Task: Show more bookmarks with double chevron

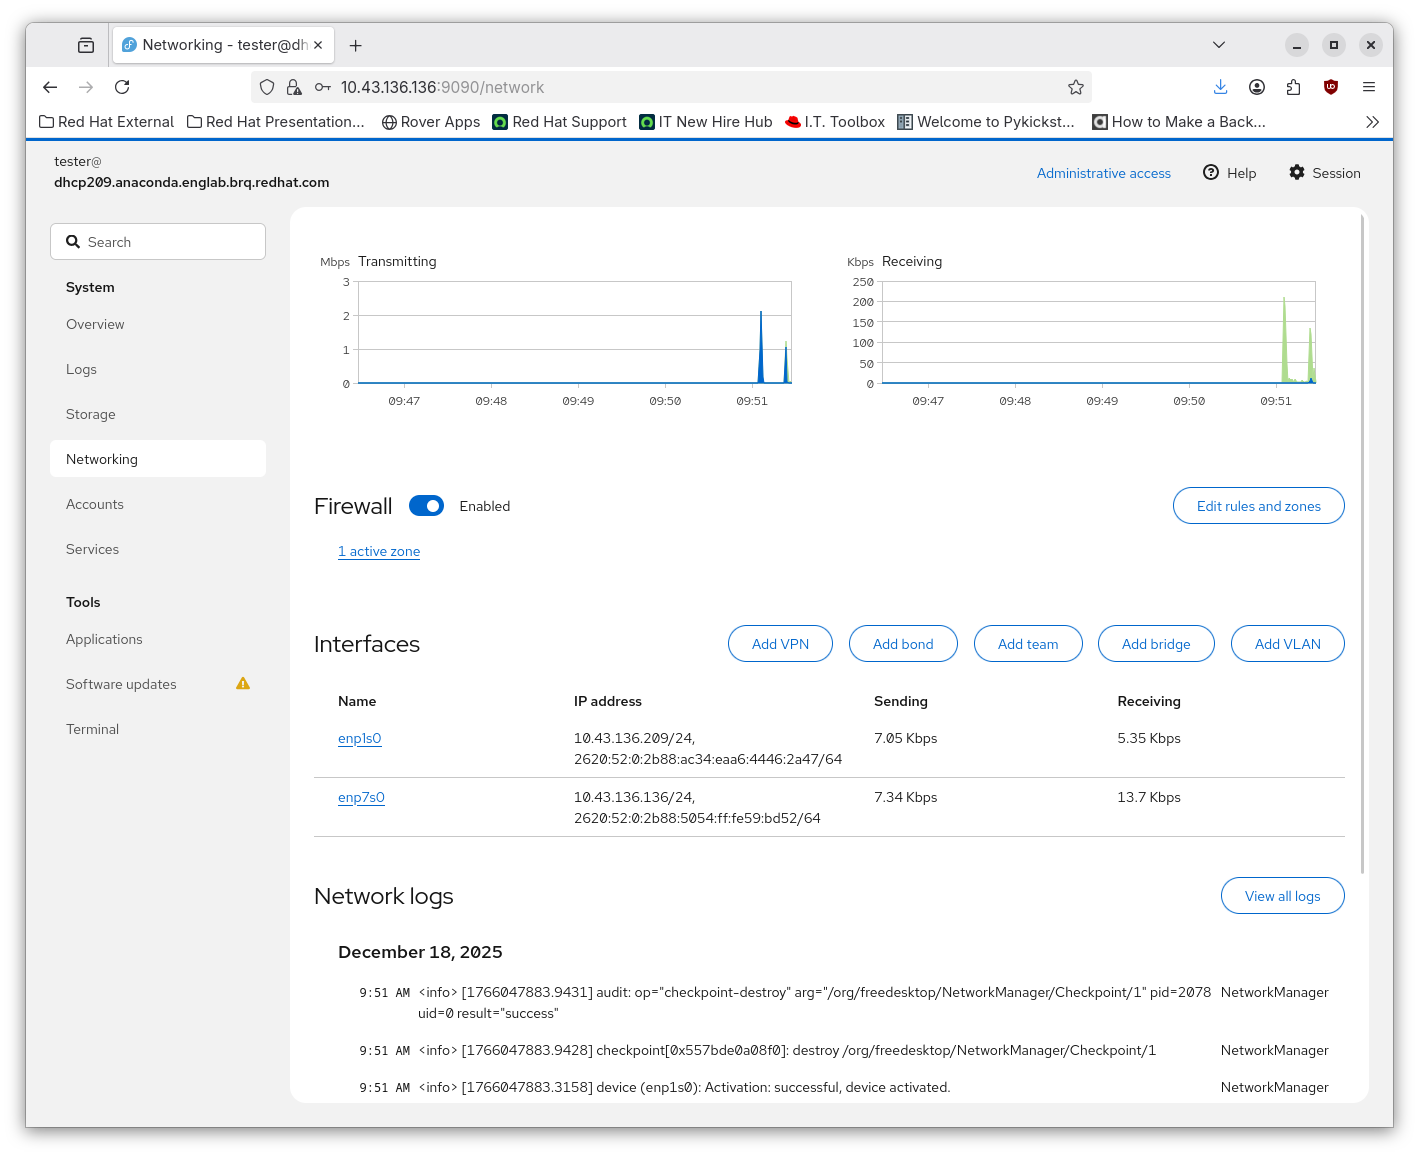Action: [x=1372, y=122]
